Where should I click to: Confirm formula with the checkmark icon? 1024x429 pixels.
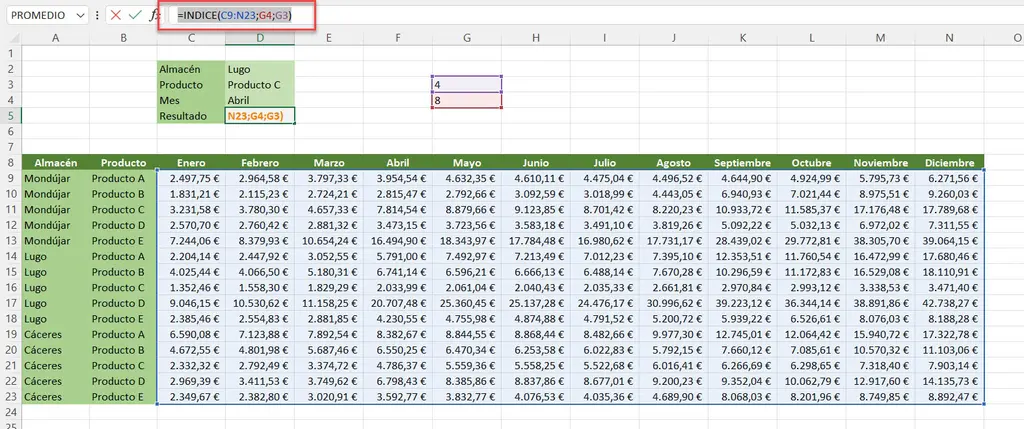point(135,15)
